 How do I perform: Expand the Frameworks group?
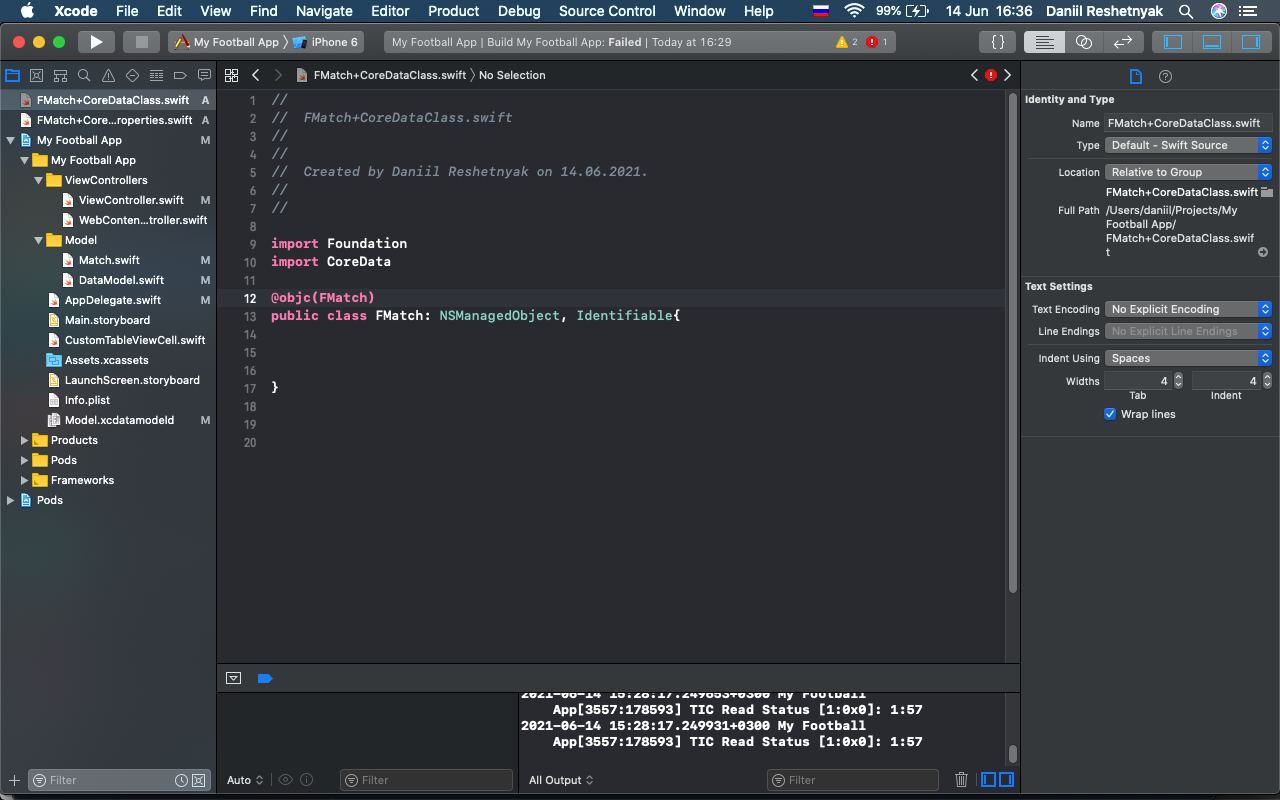pyautogui.click(x=25, y=480)
